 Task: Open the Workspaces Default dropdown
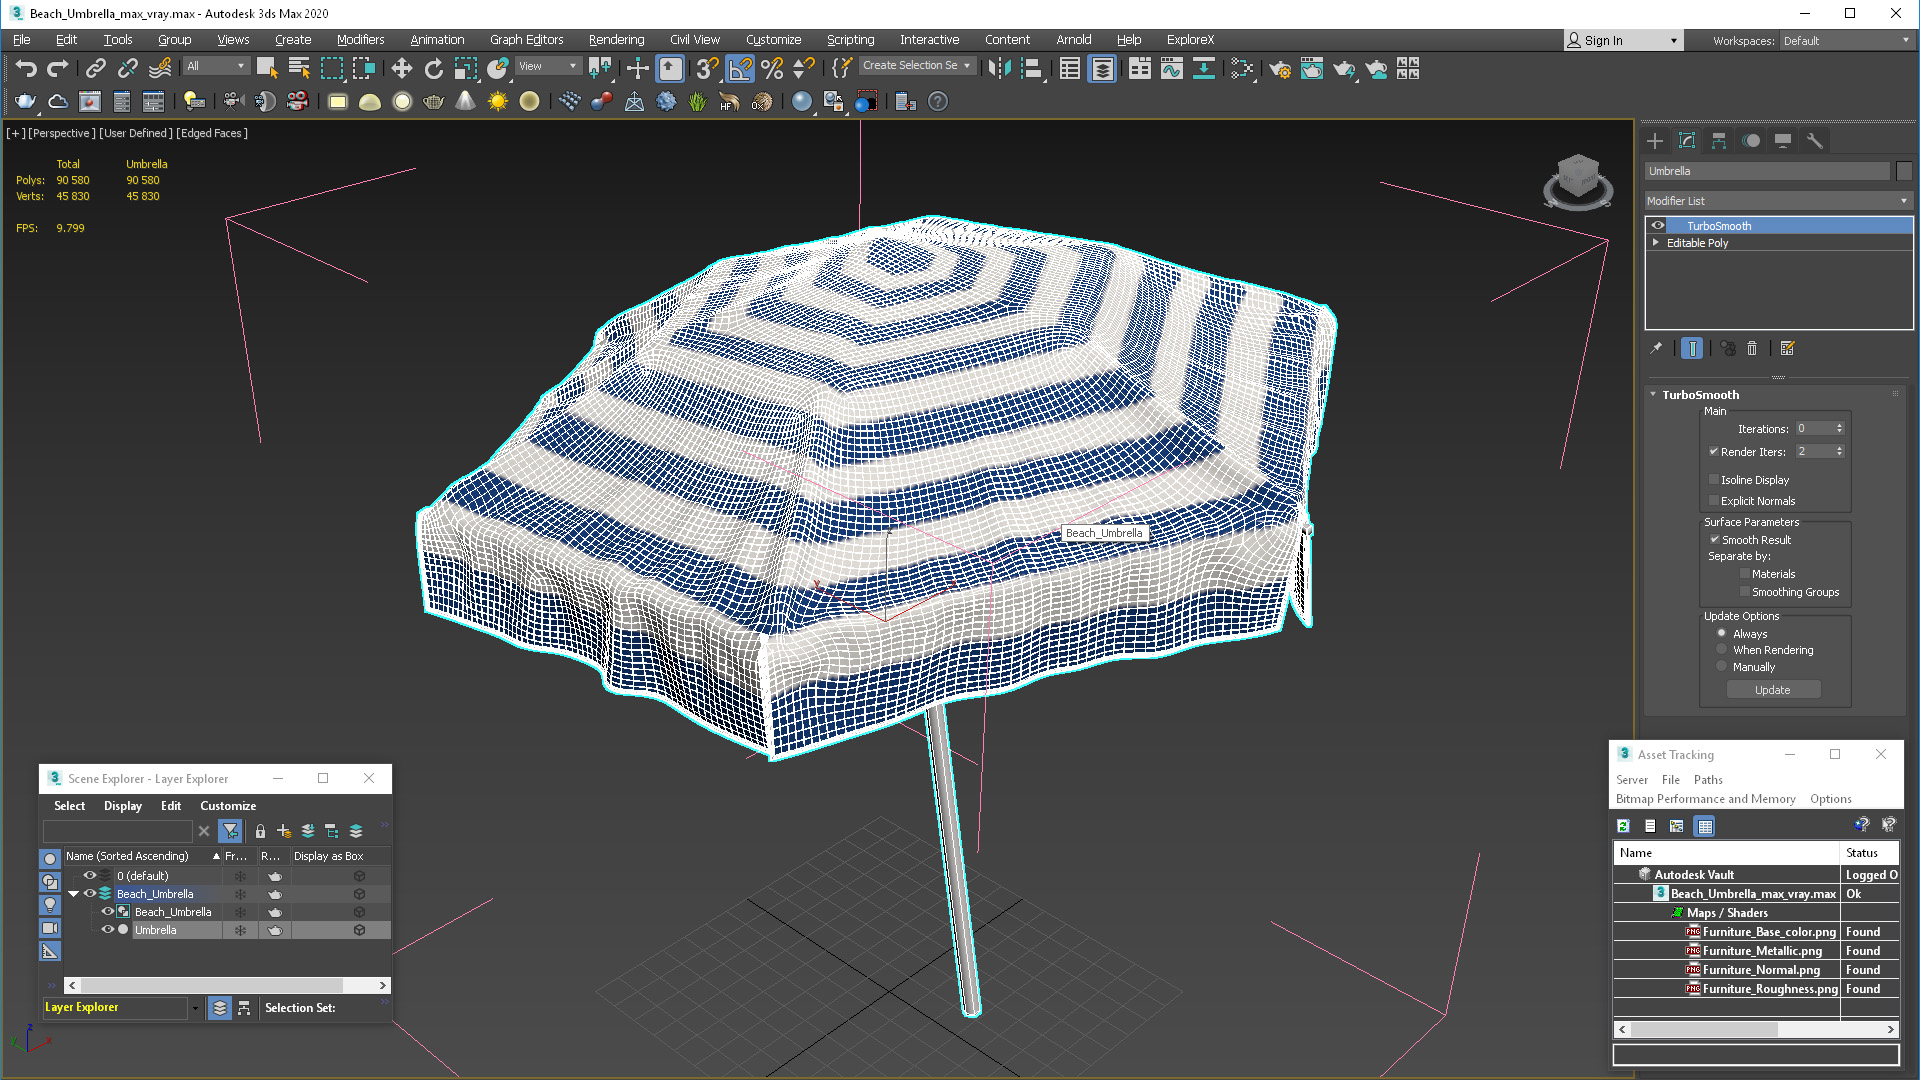(x=1846, y=41)
